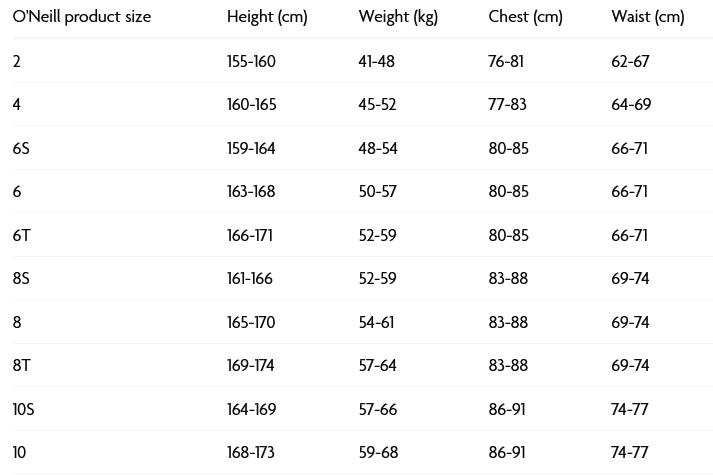Image resolution: width=713 pixels, height=475 pixels.
Task: Click the waist cell reading 64-69
Action: coord(631,104)
